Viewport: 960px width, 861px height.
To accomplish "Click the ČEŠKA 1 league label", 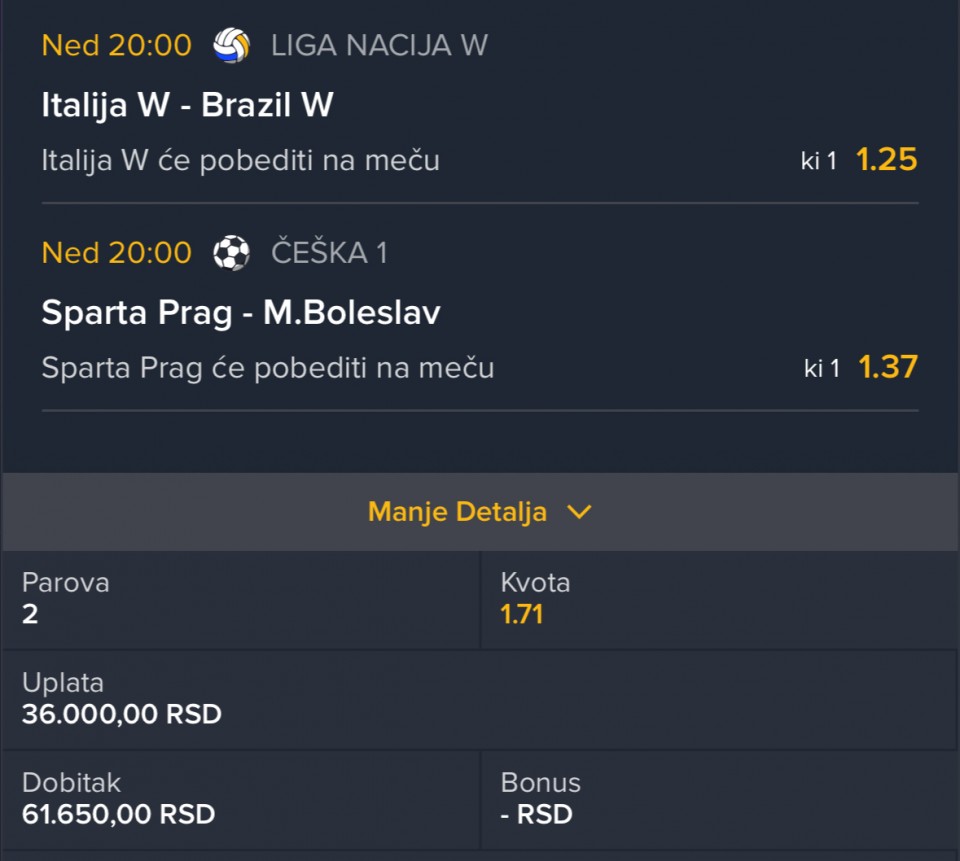I will 329,253.
